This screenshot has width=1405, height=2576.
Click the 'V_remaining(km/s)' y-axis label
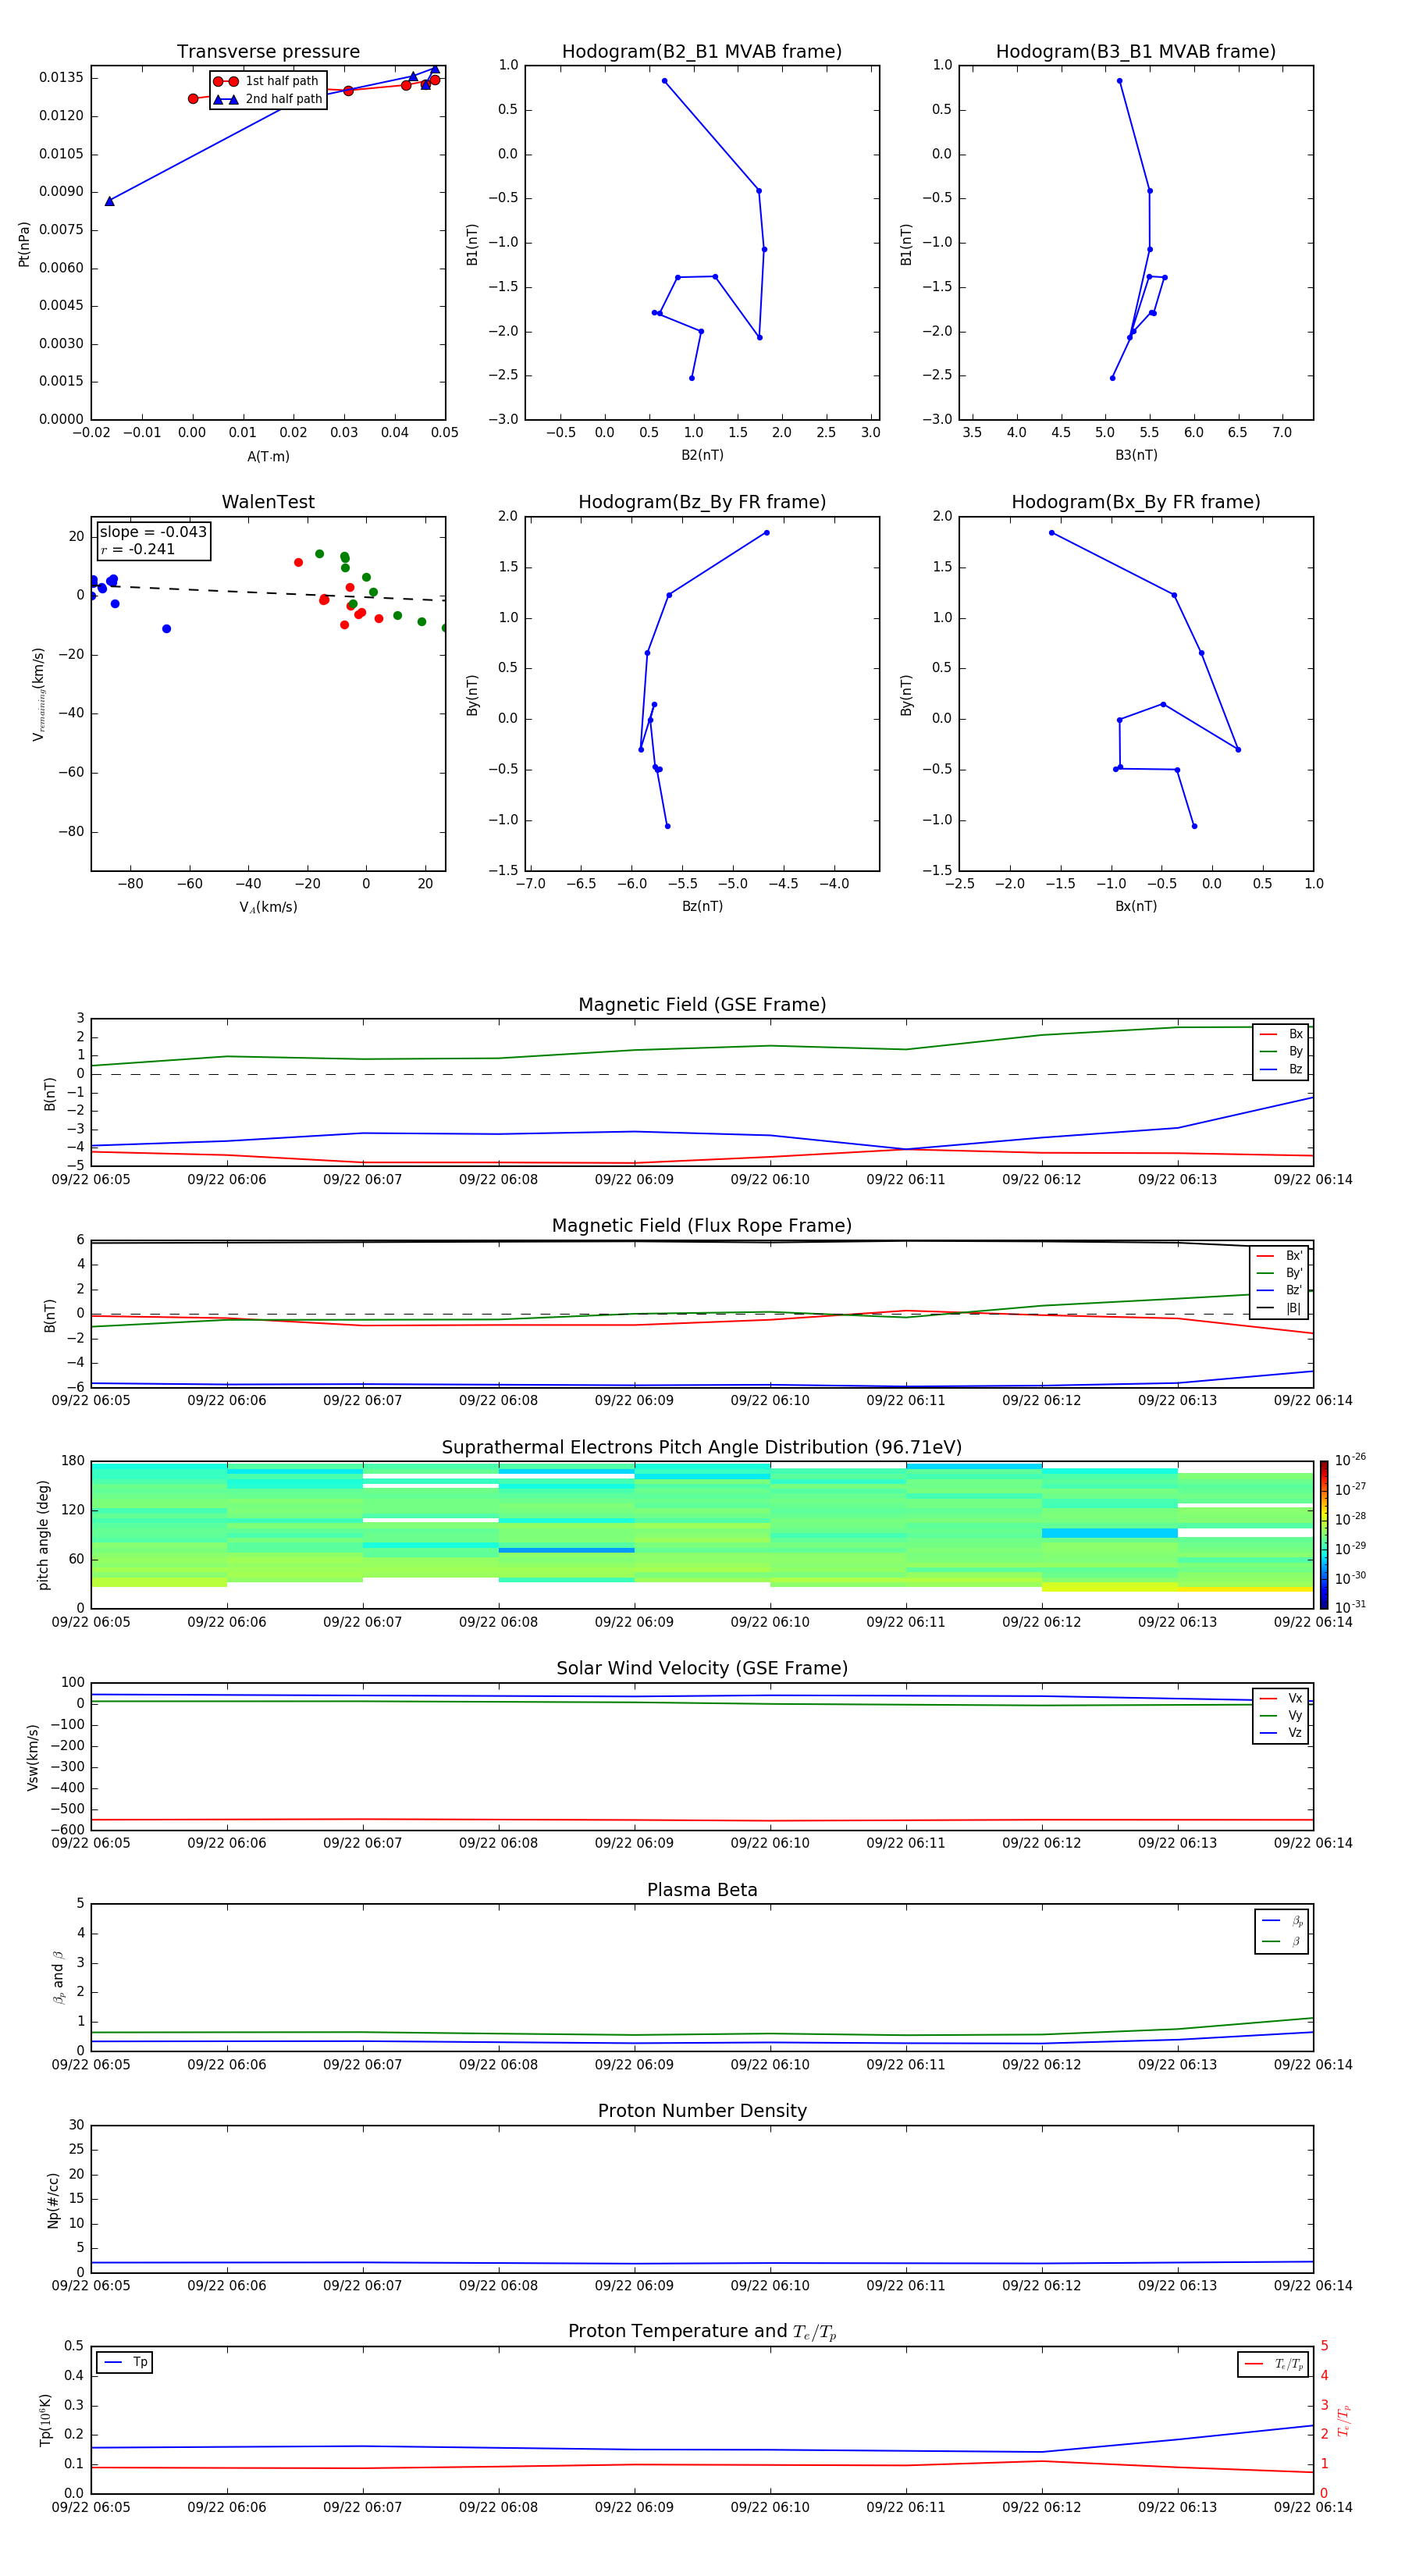38,694
